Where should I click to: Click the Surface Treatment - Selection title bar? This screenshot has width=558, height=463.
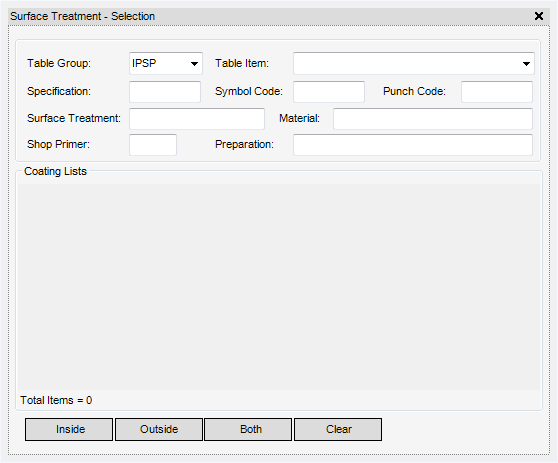(x=270, y=16)
